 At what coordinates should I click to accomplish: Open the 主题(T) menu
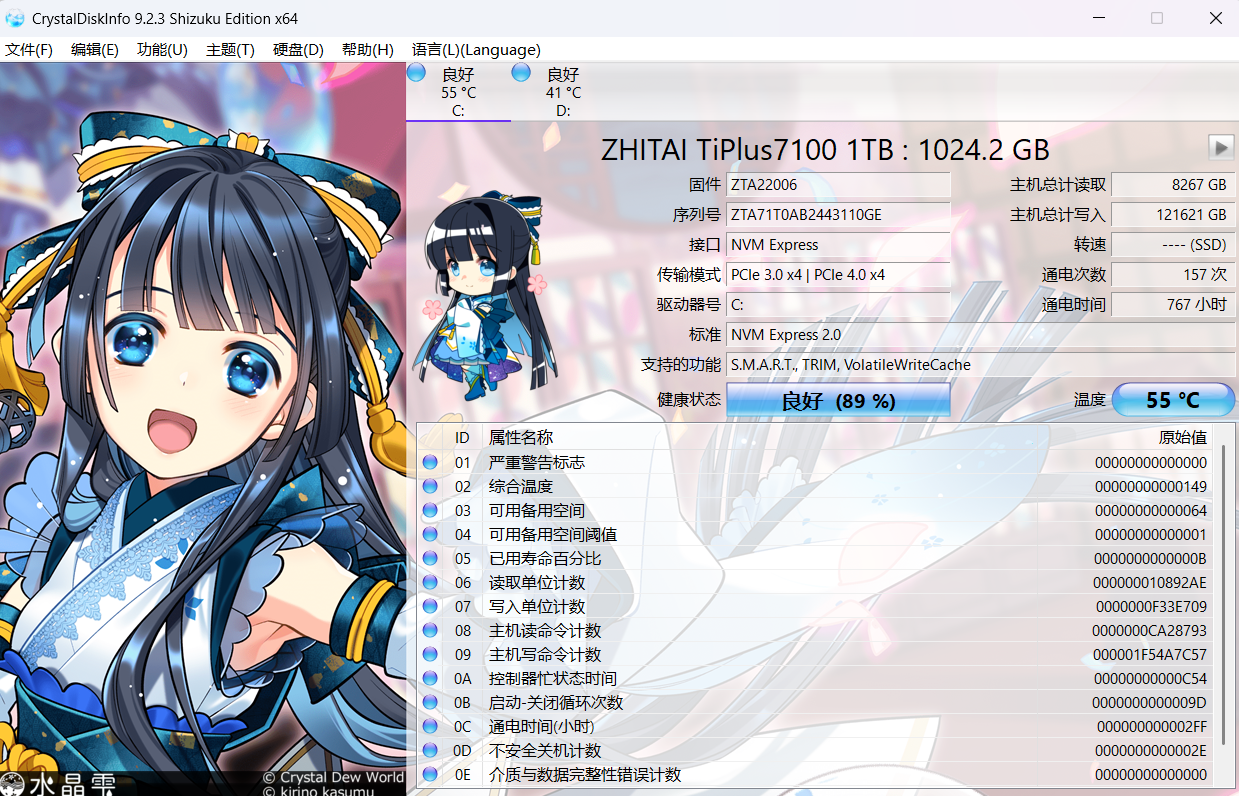(x=230, y=50)
